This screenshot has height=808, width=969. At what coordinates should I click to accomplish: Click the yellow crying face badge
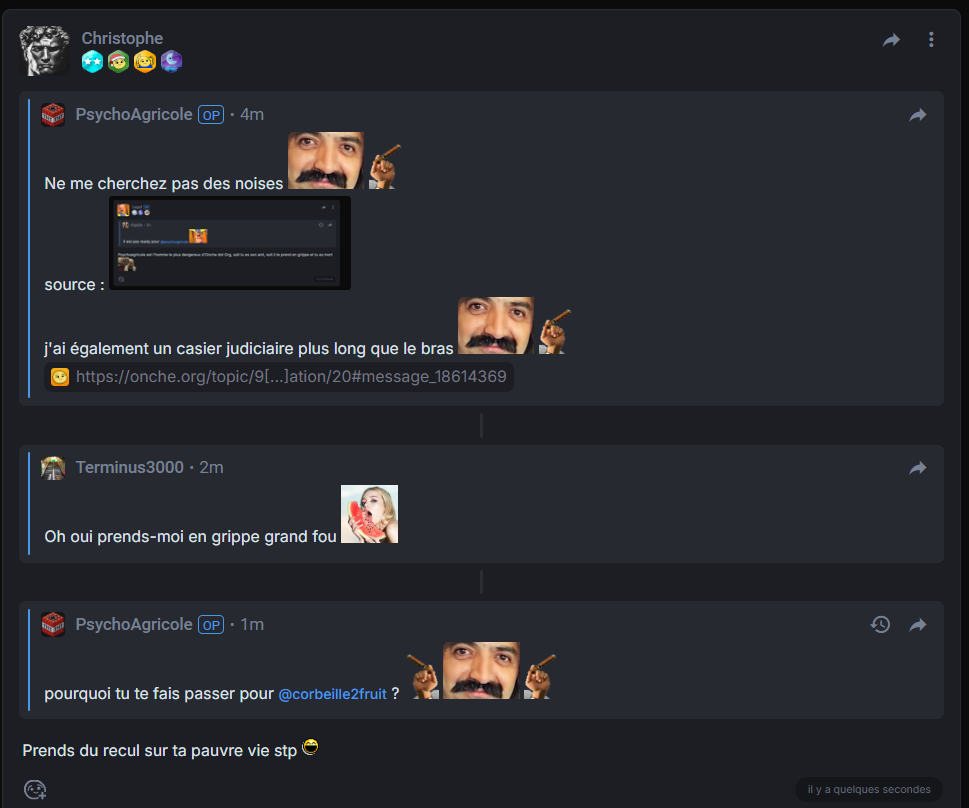(145, 62)
